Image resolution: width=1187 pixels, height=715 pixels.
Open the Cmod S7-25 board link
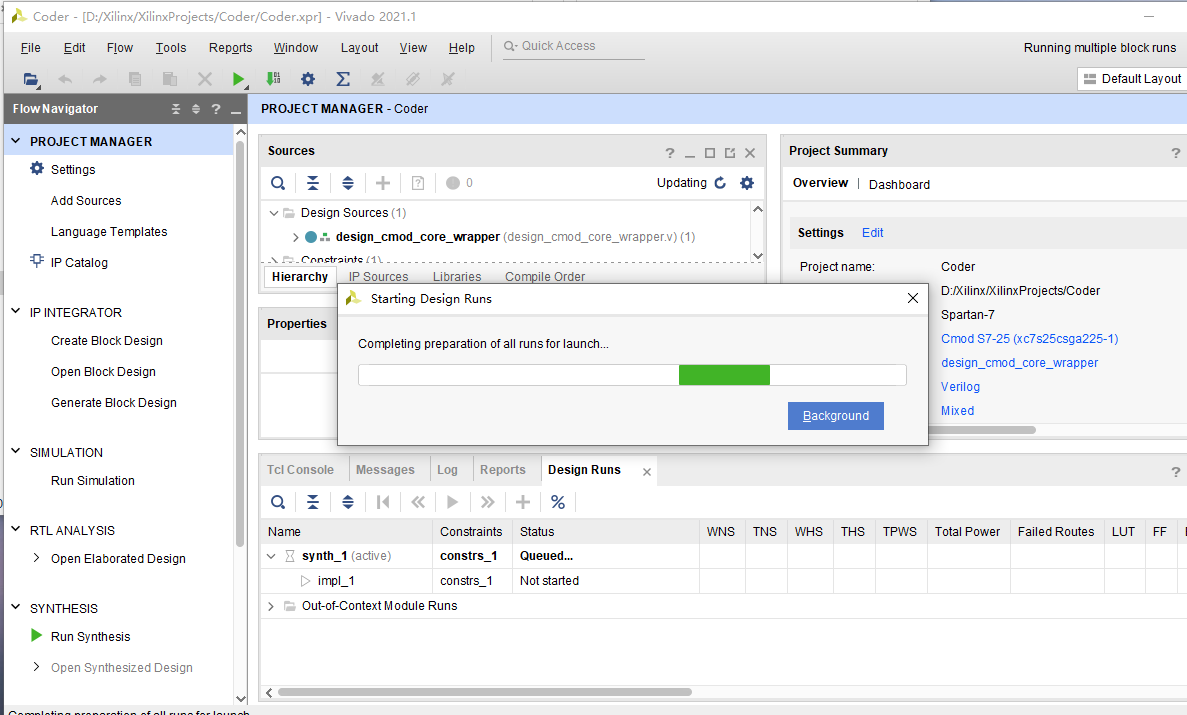click(x=1030, y=339)
